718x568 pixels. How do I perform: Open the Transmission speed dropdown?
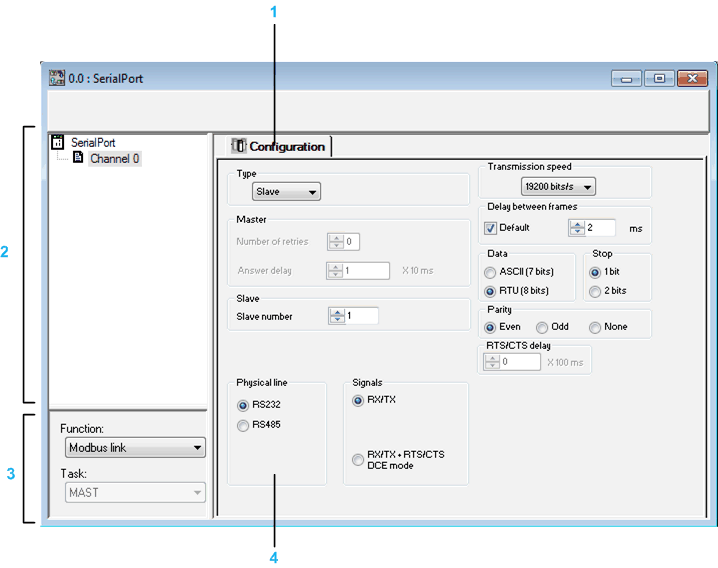(x=557, y=186)
